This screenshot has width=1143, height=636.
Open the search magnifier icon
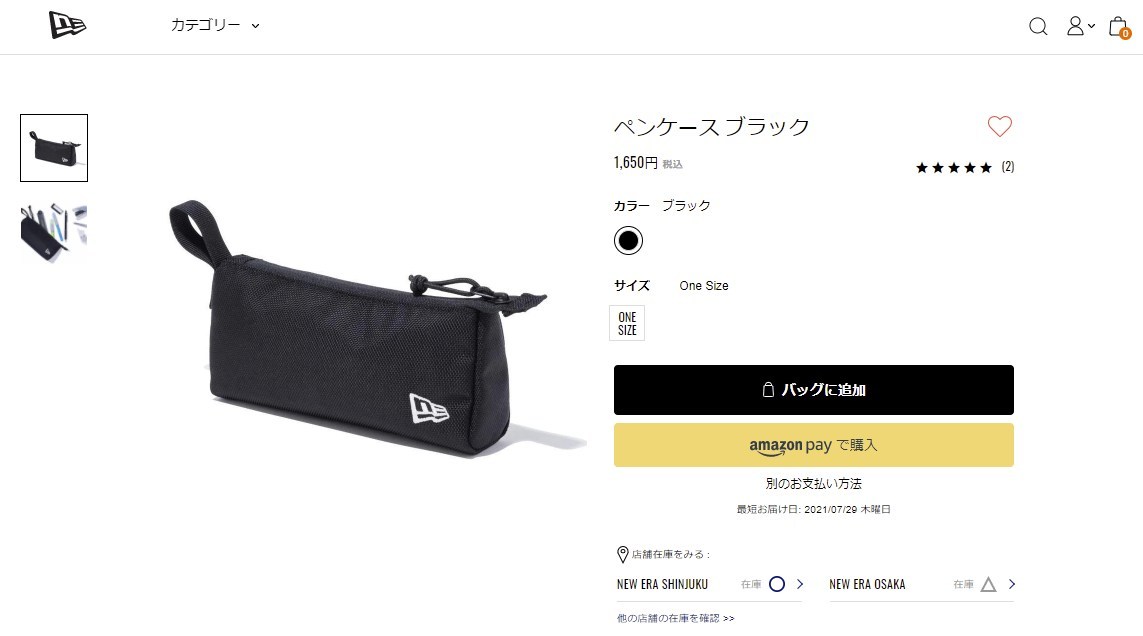tap(1038, 27)
